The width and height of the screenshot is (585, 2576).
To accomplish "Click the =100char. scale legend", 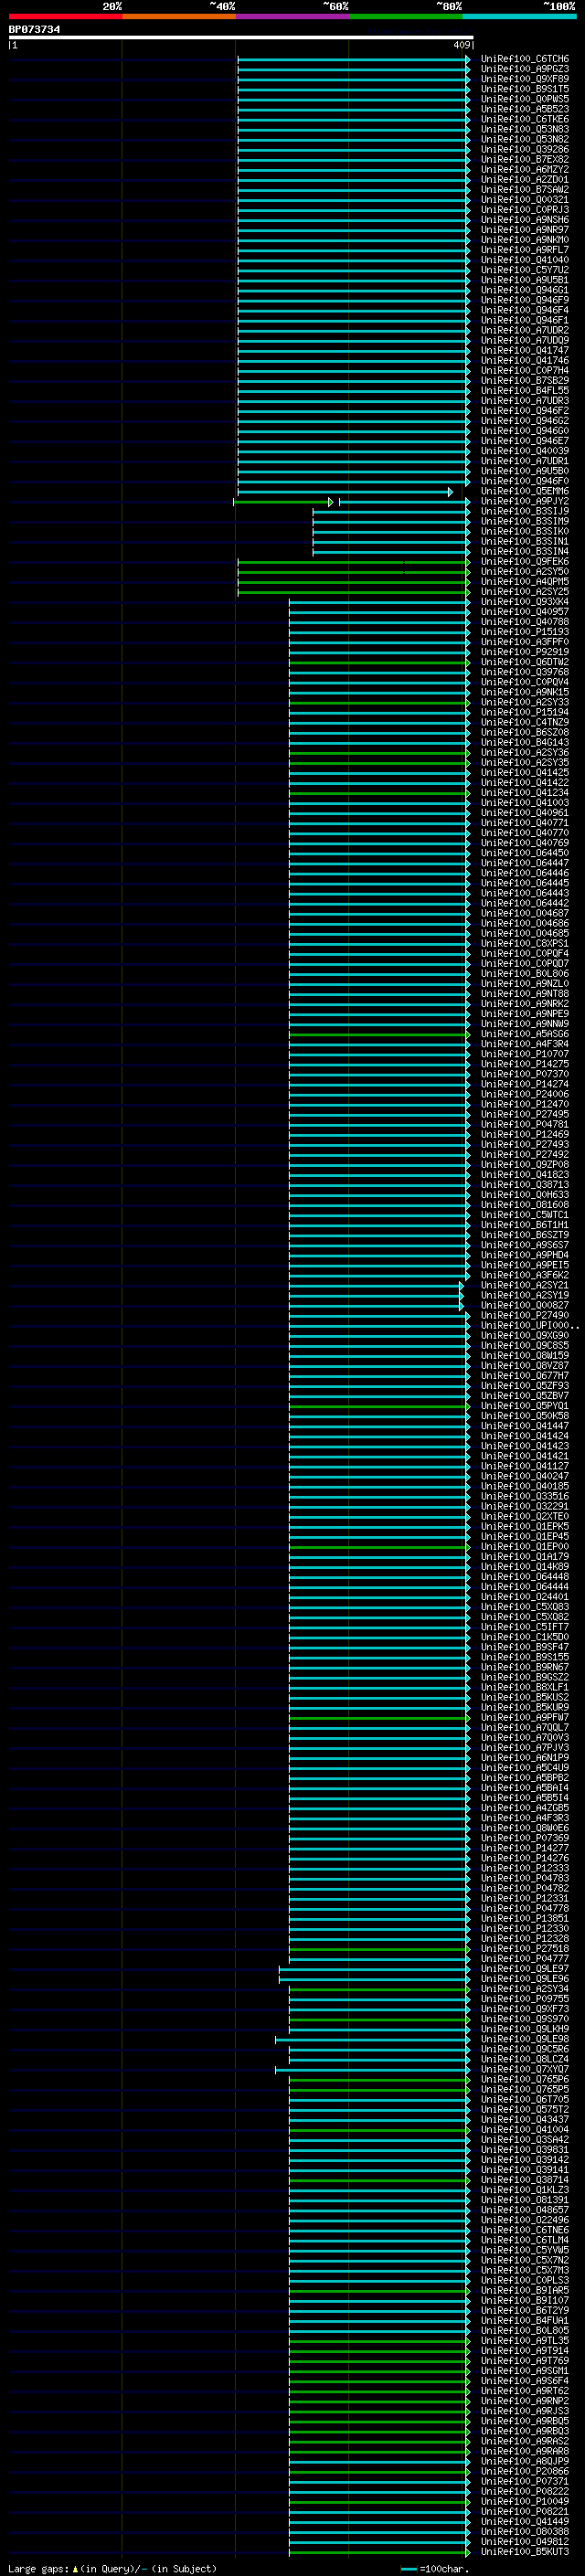I will [x=434, y=2569].
